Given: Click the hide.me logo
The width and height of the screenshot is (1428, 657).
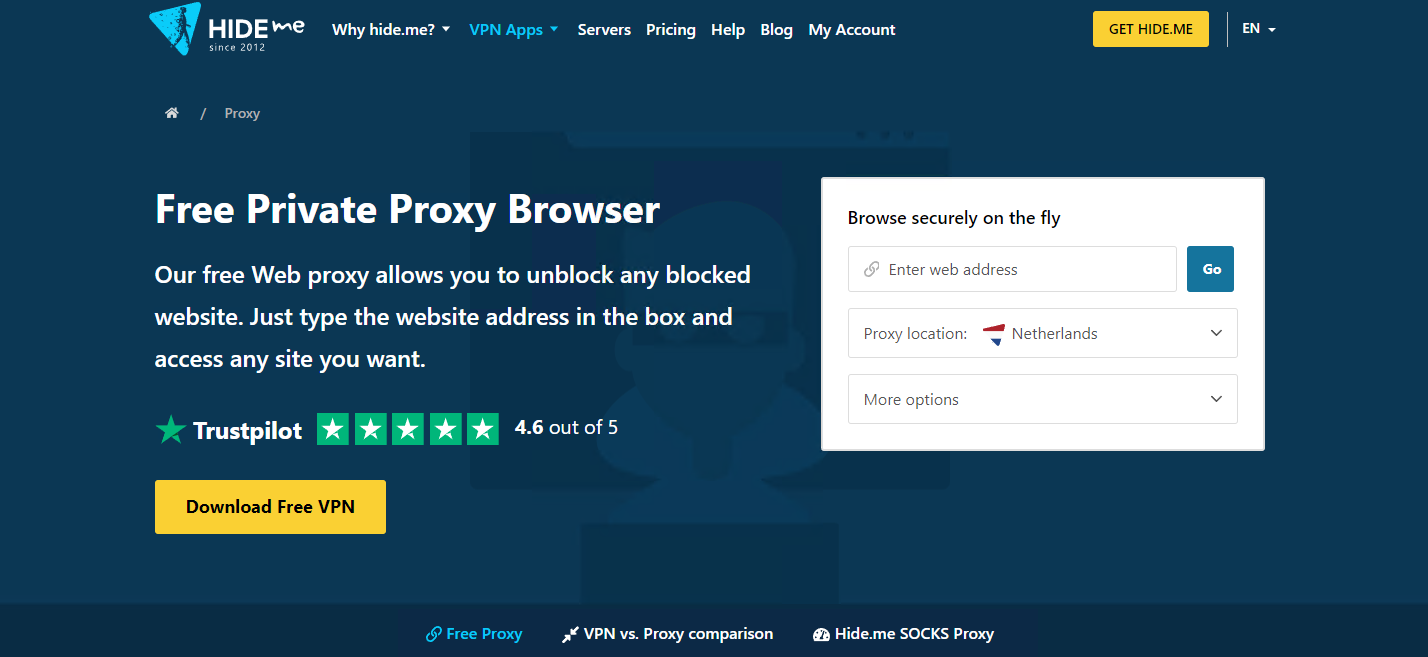Looking at the screenshot, I should pos(227,29).
